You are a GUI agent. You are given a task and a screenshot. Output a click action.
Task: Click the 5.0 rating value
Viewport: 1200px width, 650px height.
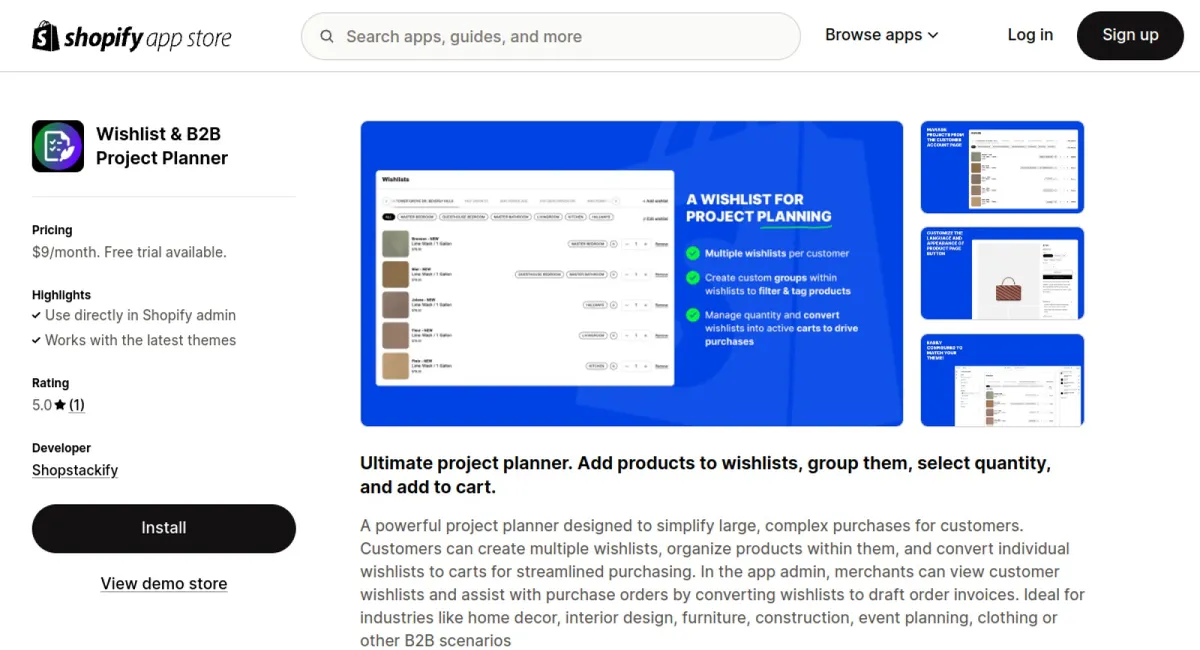42,405
